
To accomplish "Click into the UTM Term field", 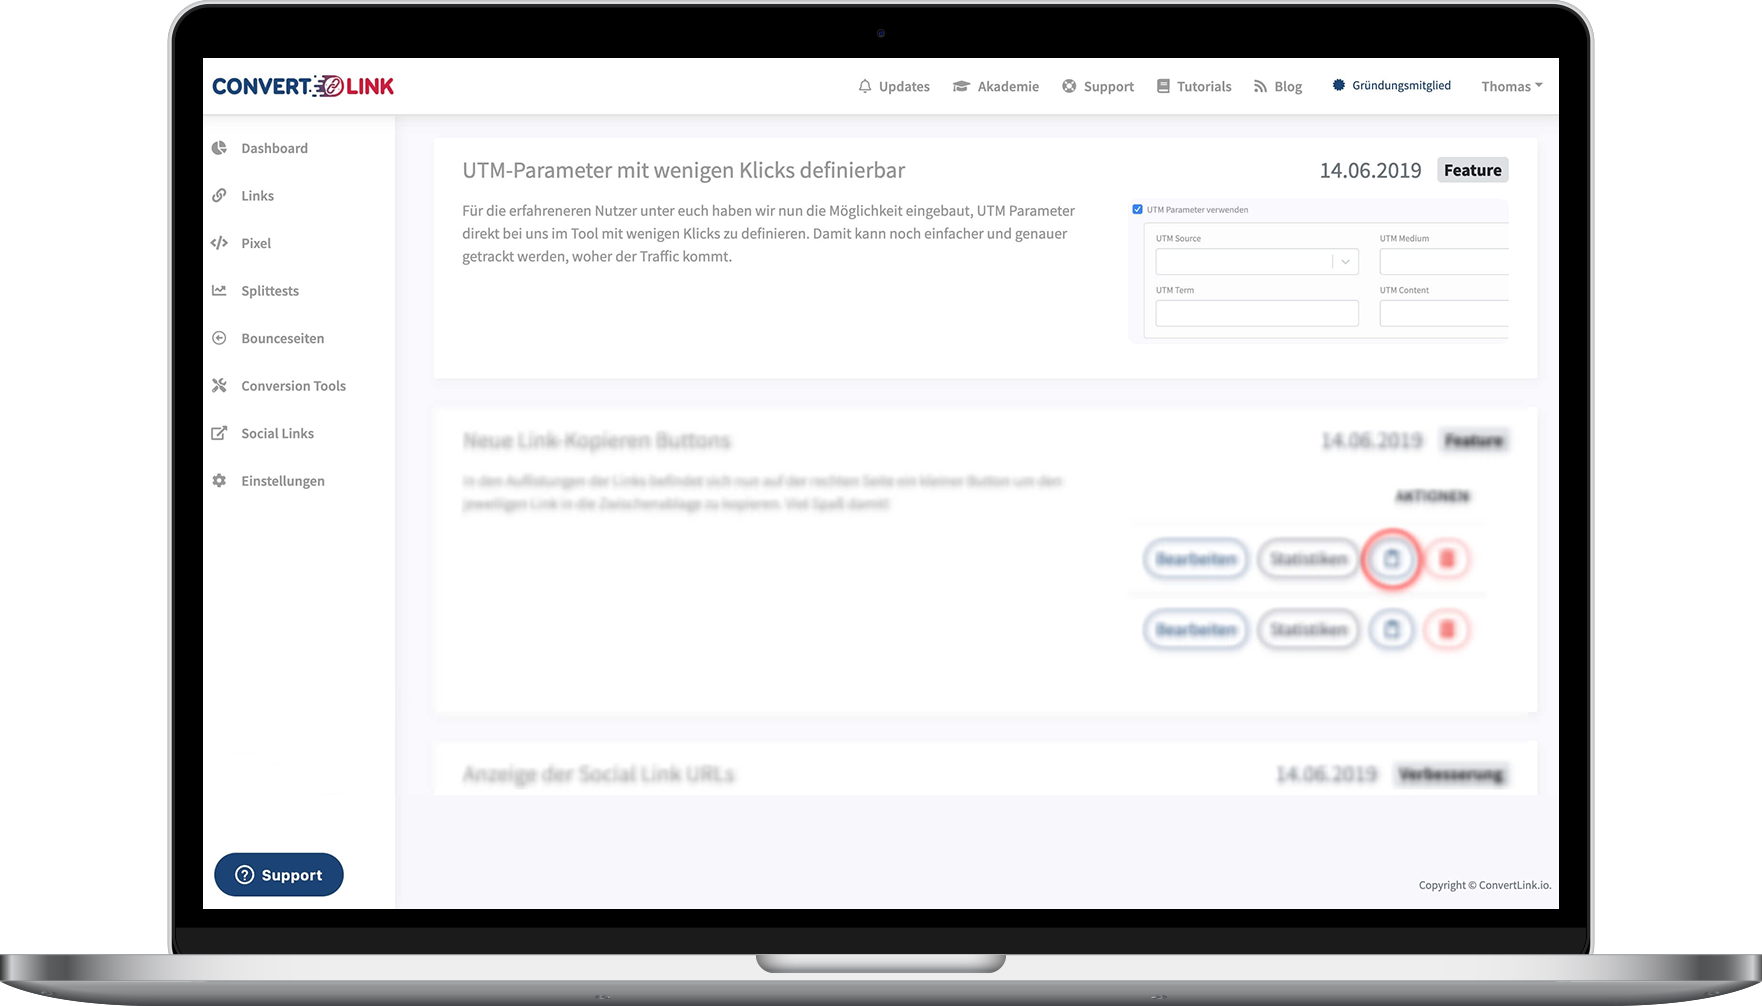I will click(1256, 314).
